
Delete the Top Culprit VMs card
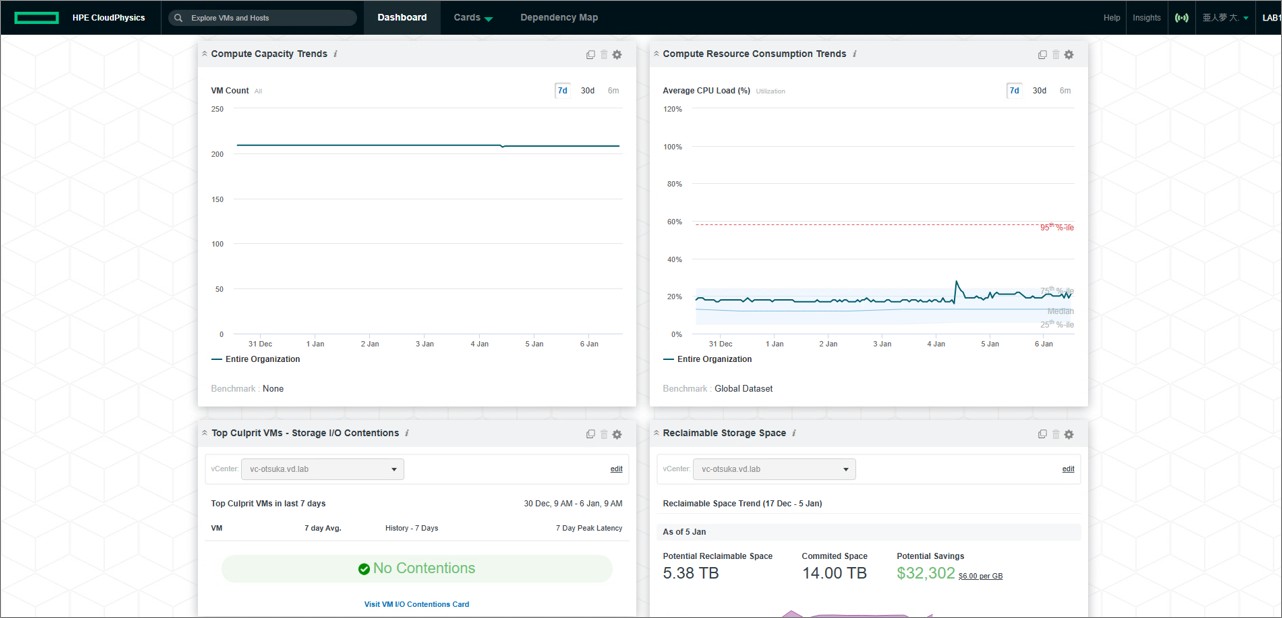coord(604,434)
